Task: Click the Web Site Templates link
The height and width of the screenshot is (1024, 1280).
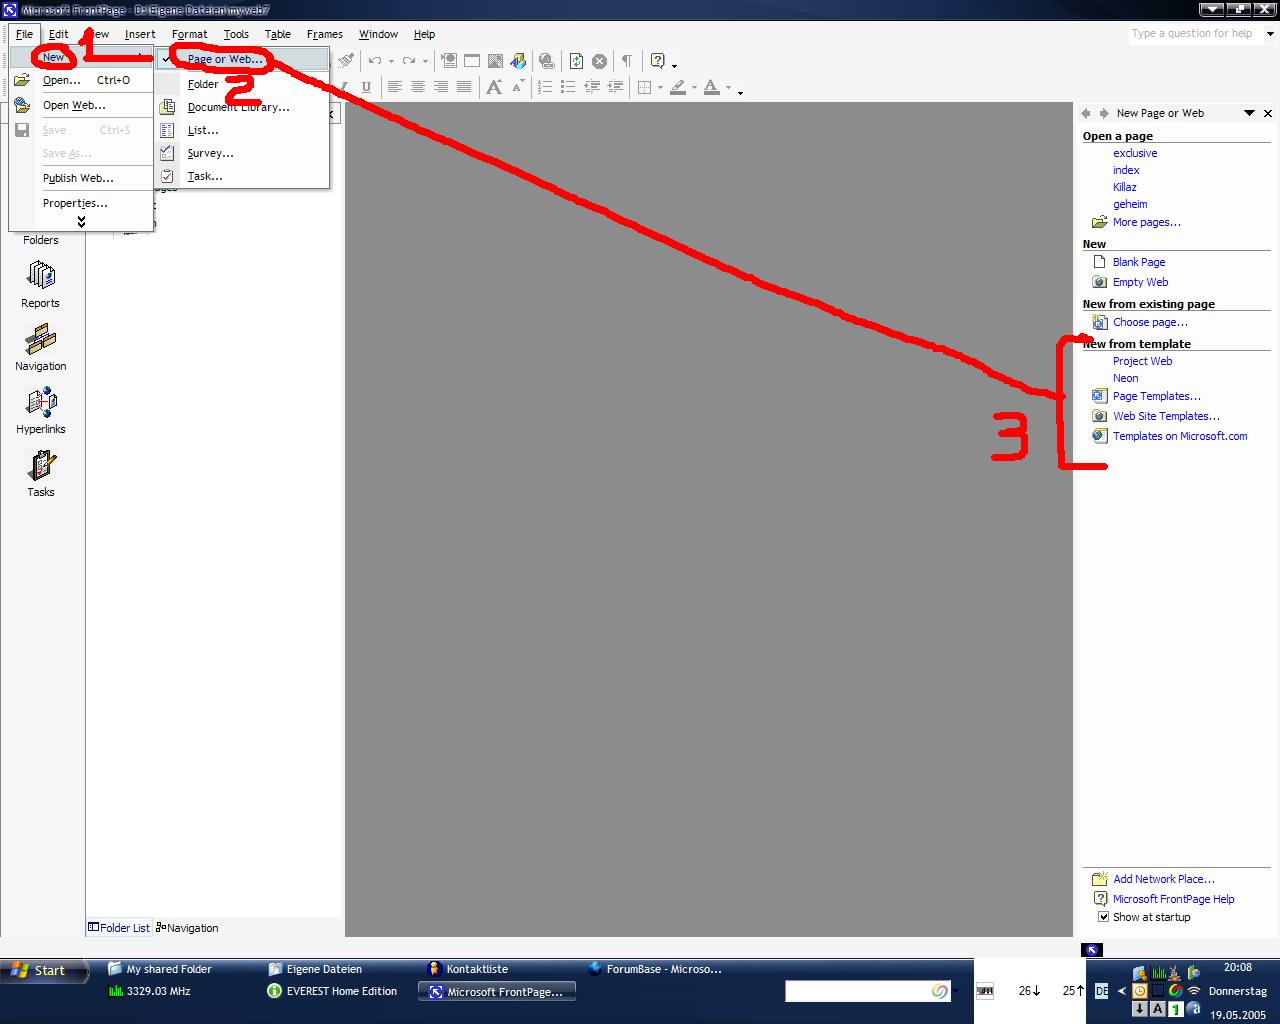Action: pyautogui.click(x=1167, y=416)
